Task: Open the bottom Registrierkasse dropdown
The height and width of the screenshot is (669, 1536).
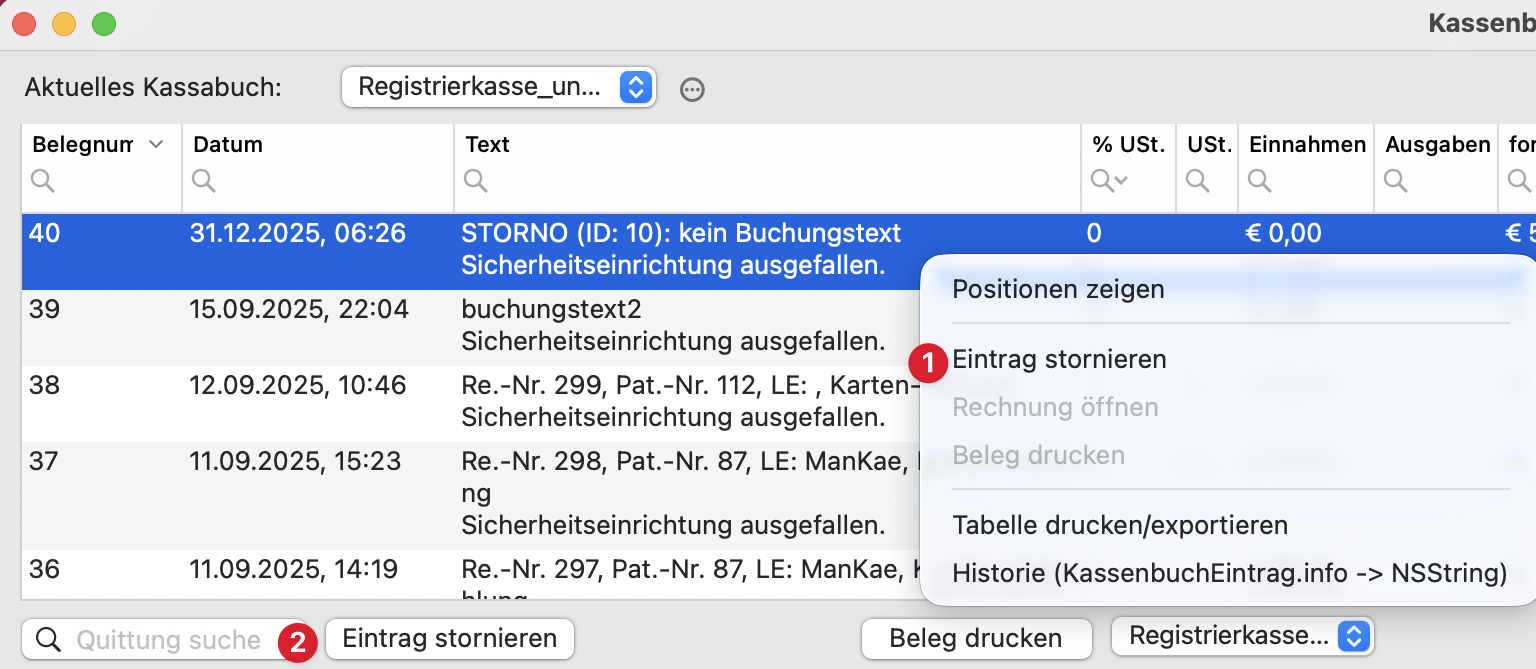Action: coord(1242,636)
